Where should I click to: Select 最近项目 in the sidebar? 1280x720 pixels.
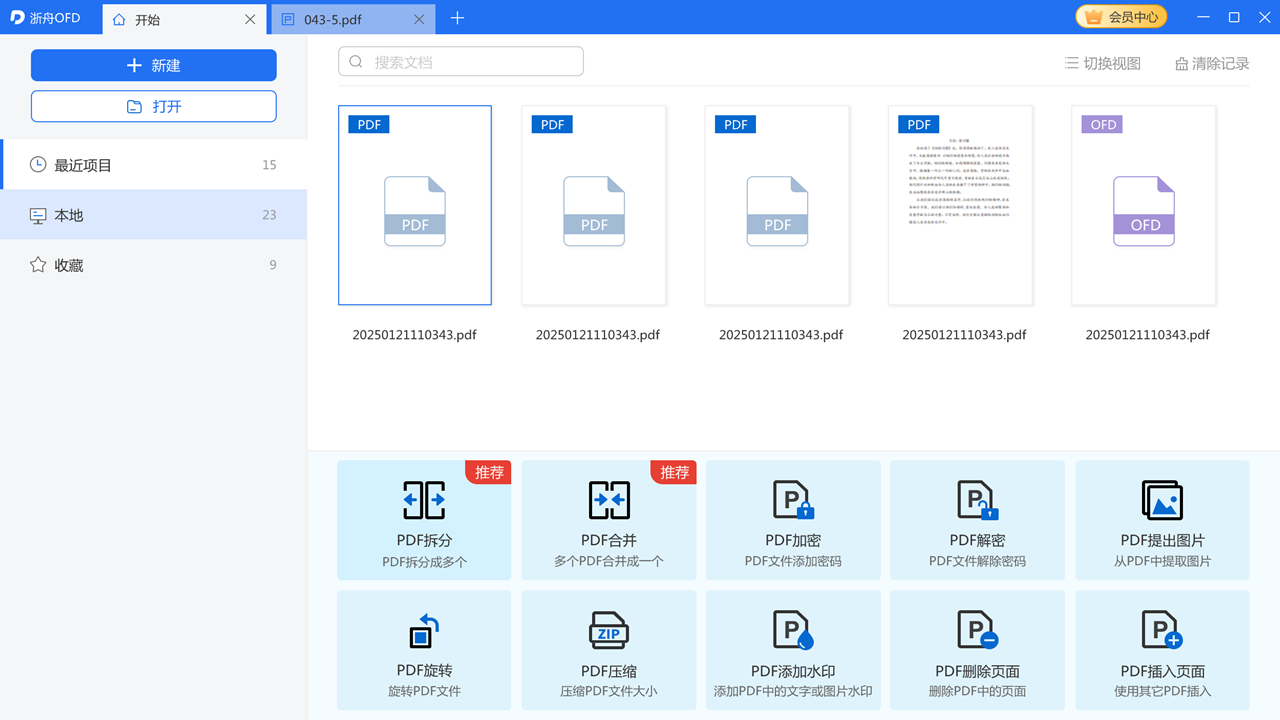(83, 165)
